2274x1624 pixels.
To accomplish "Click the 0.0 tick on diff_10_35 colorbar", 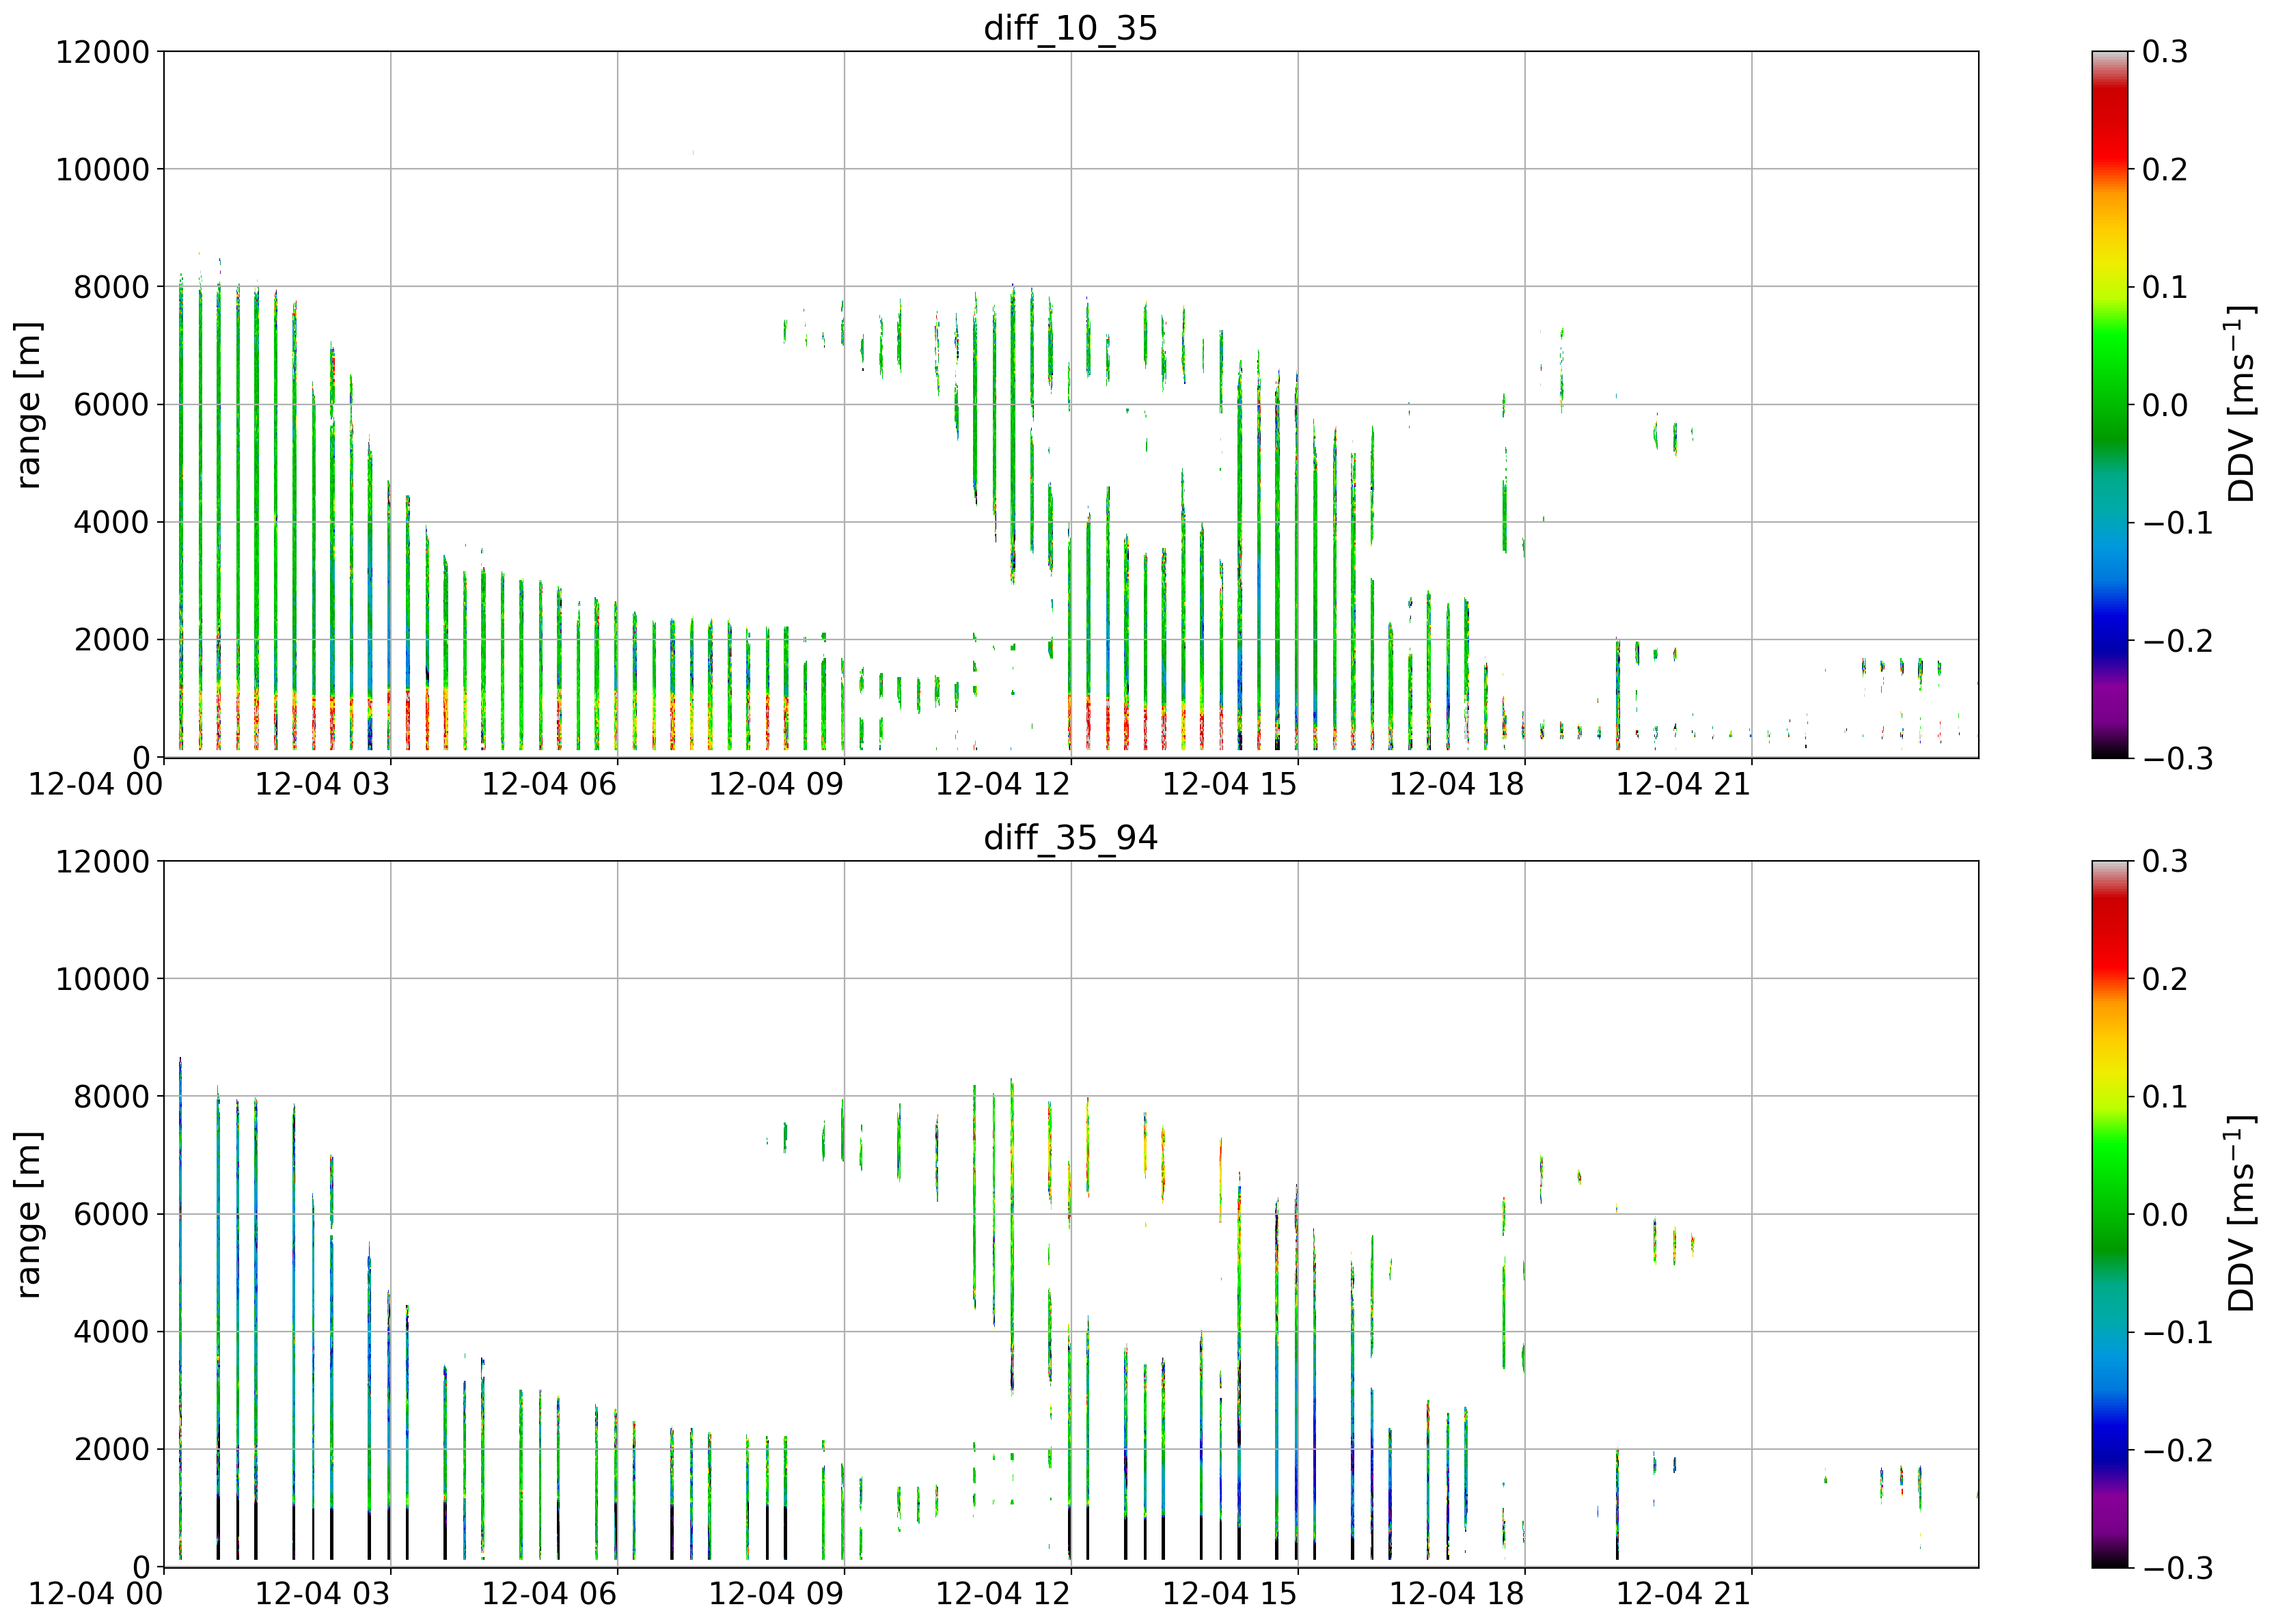I will click(x=2165, y=405).
